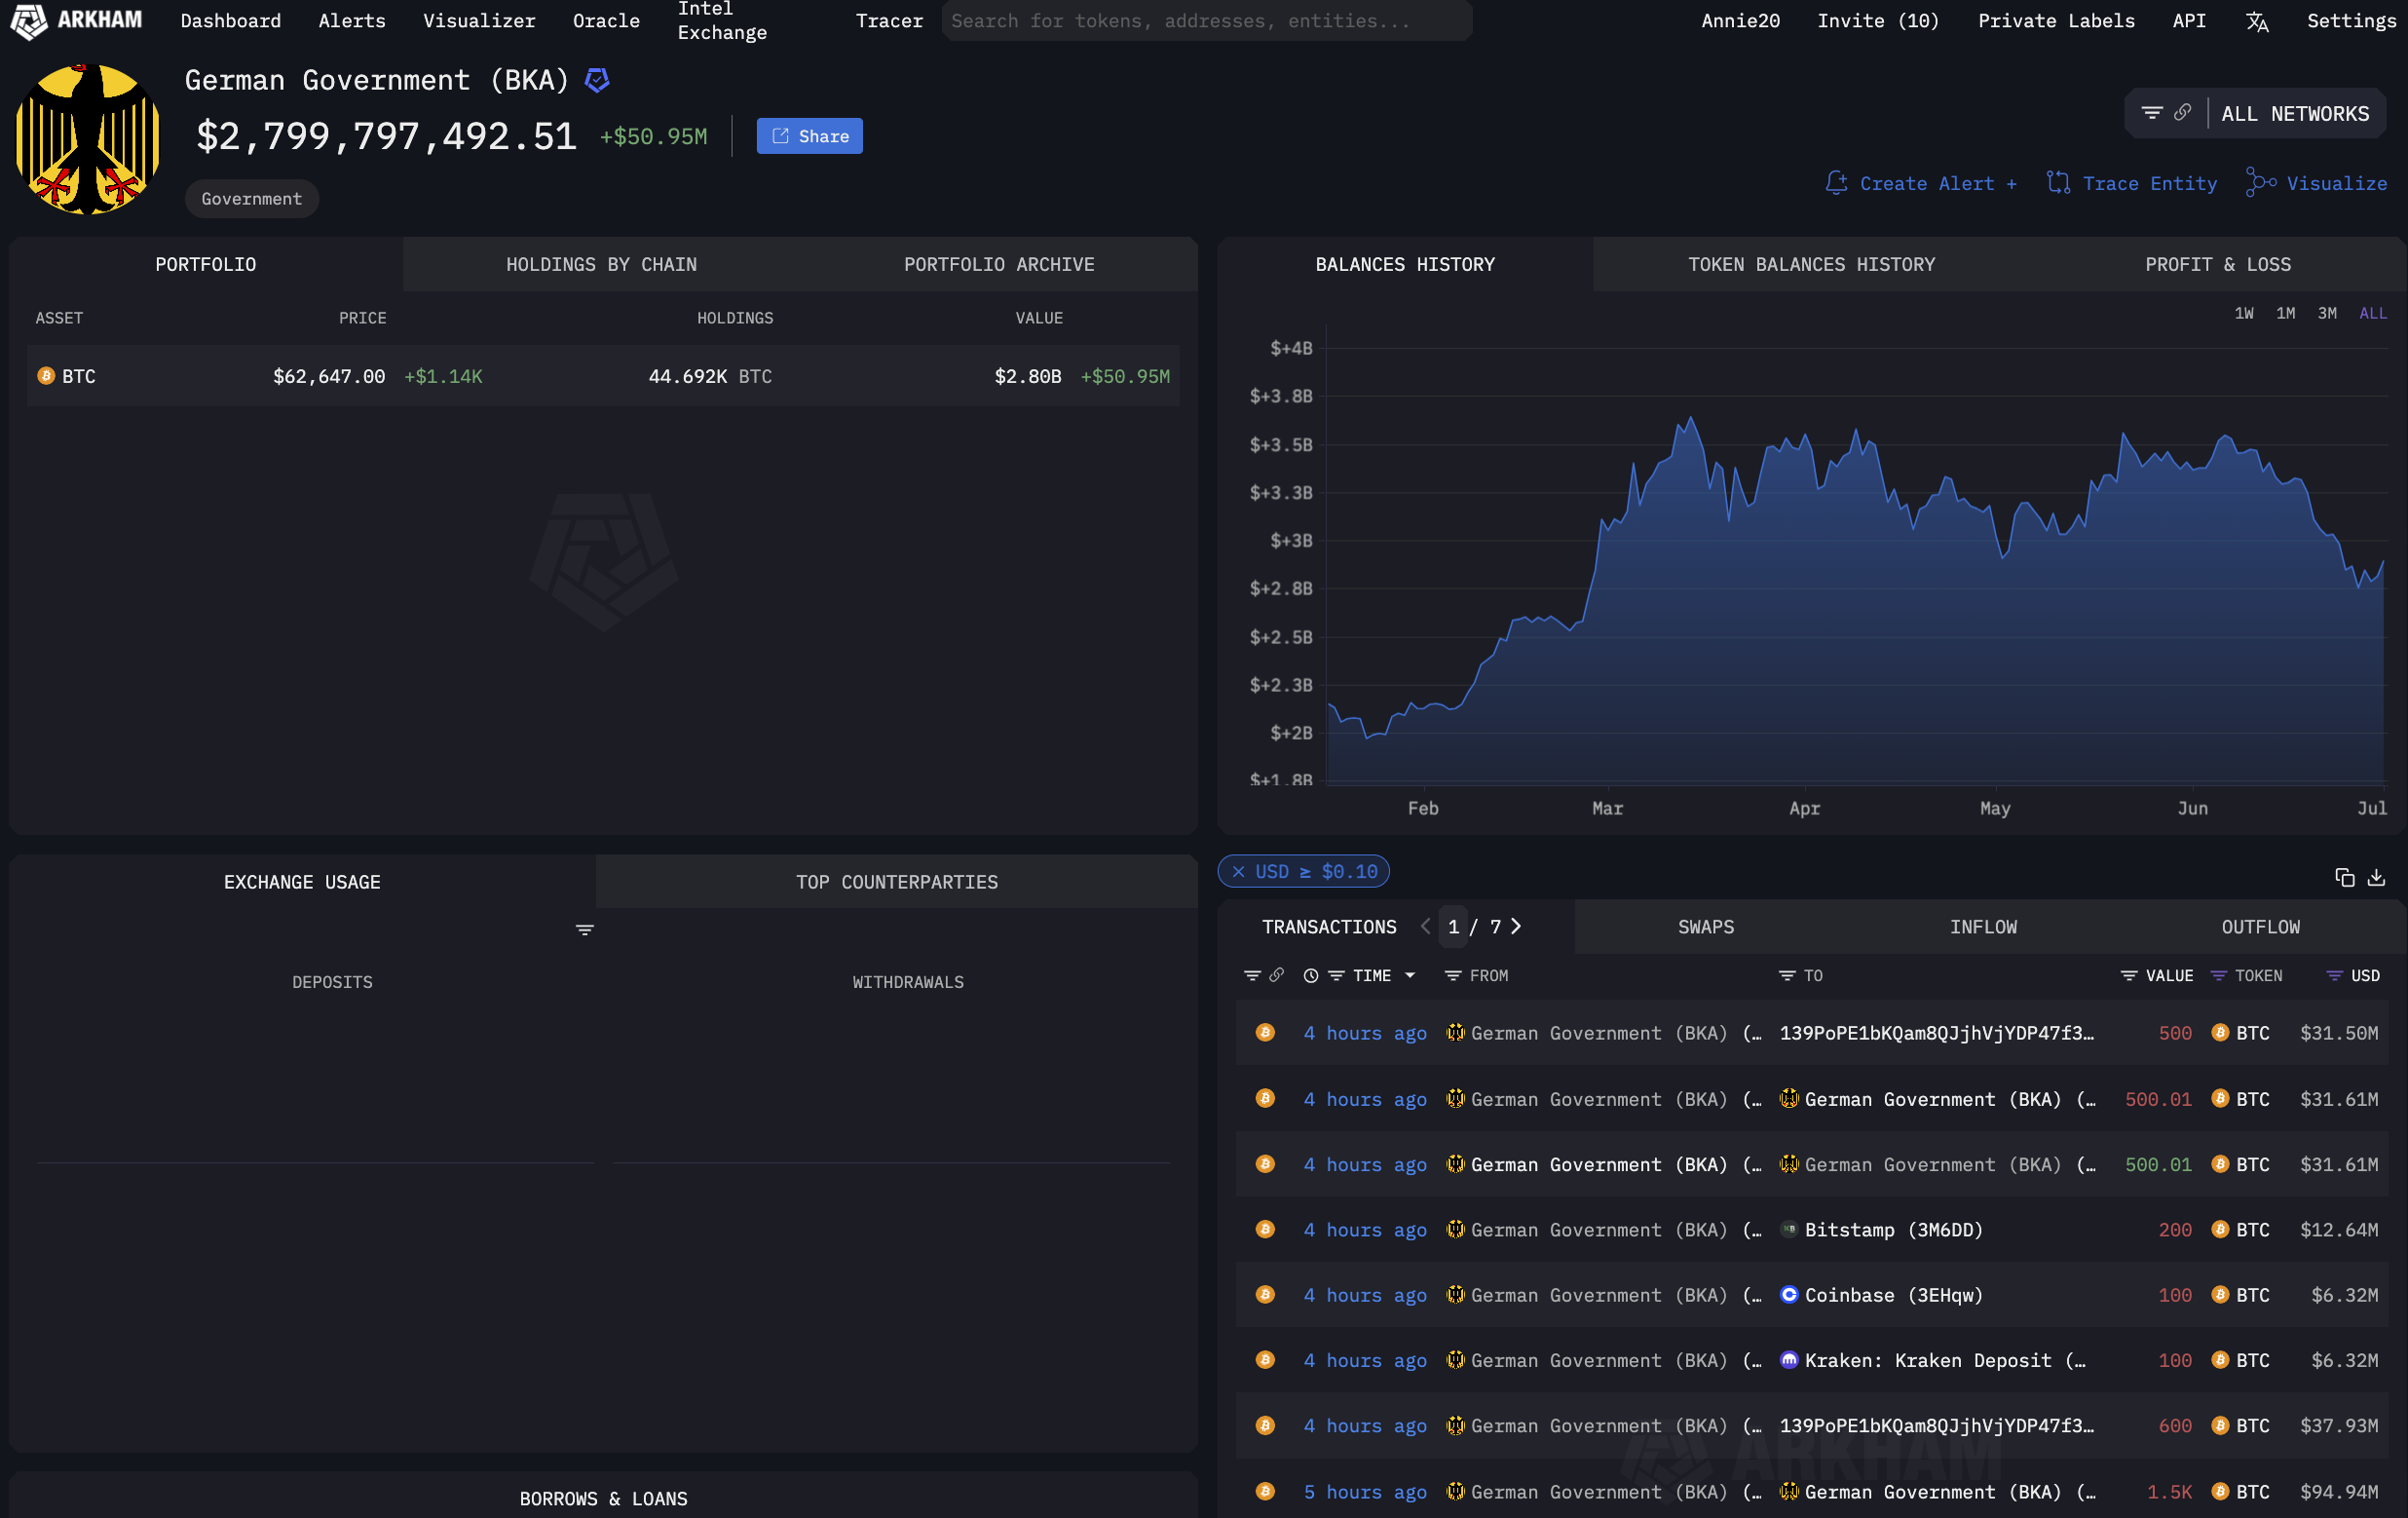2408x1518 pixels.
Task: Click the Create Alert + button
Action: (x=1921, y=183)
